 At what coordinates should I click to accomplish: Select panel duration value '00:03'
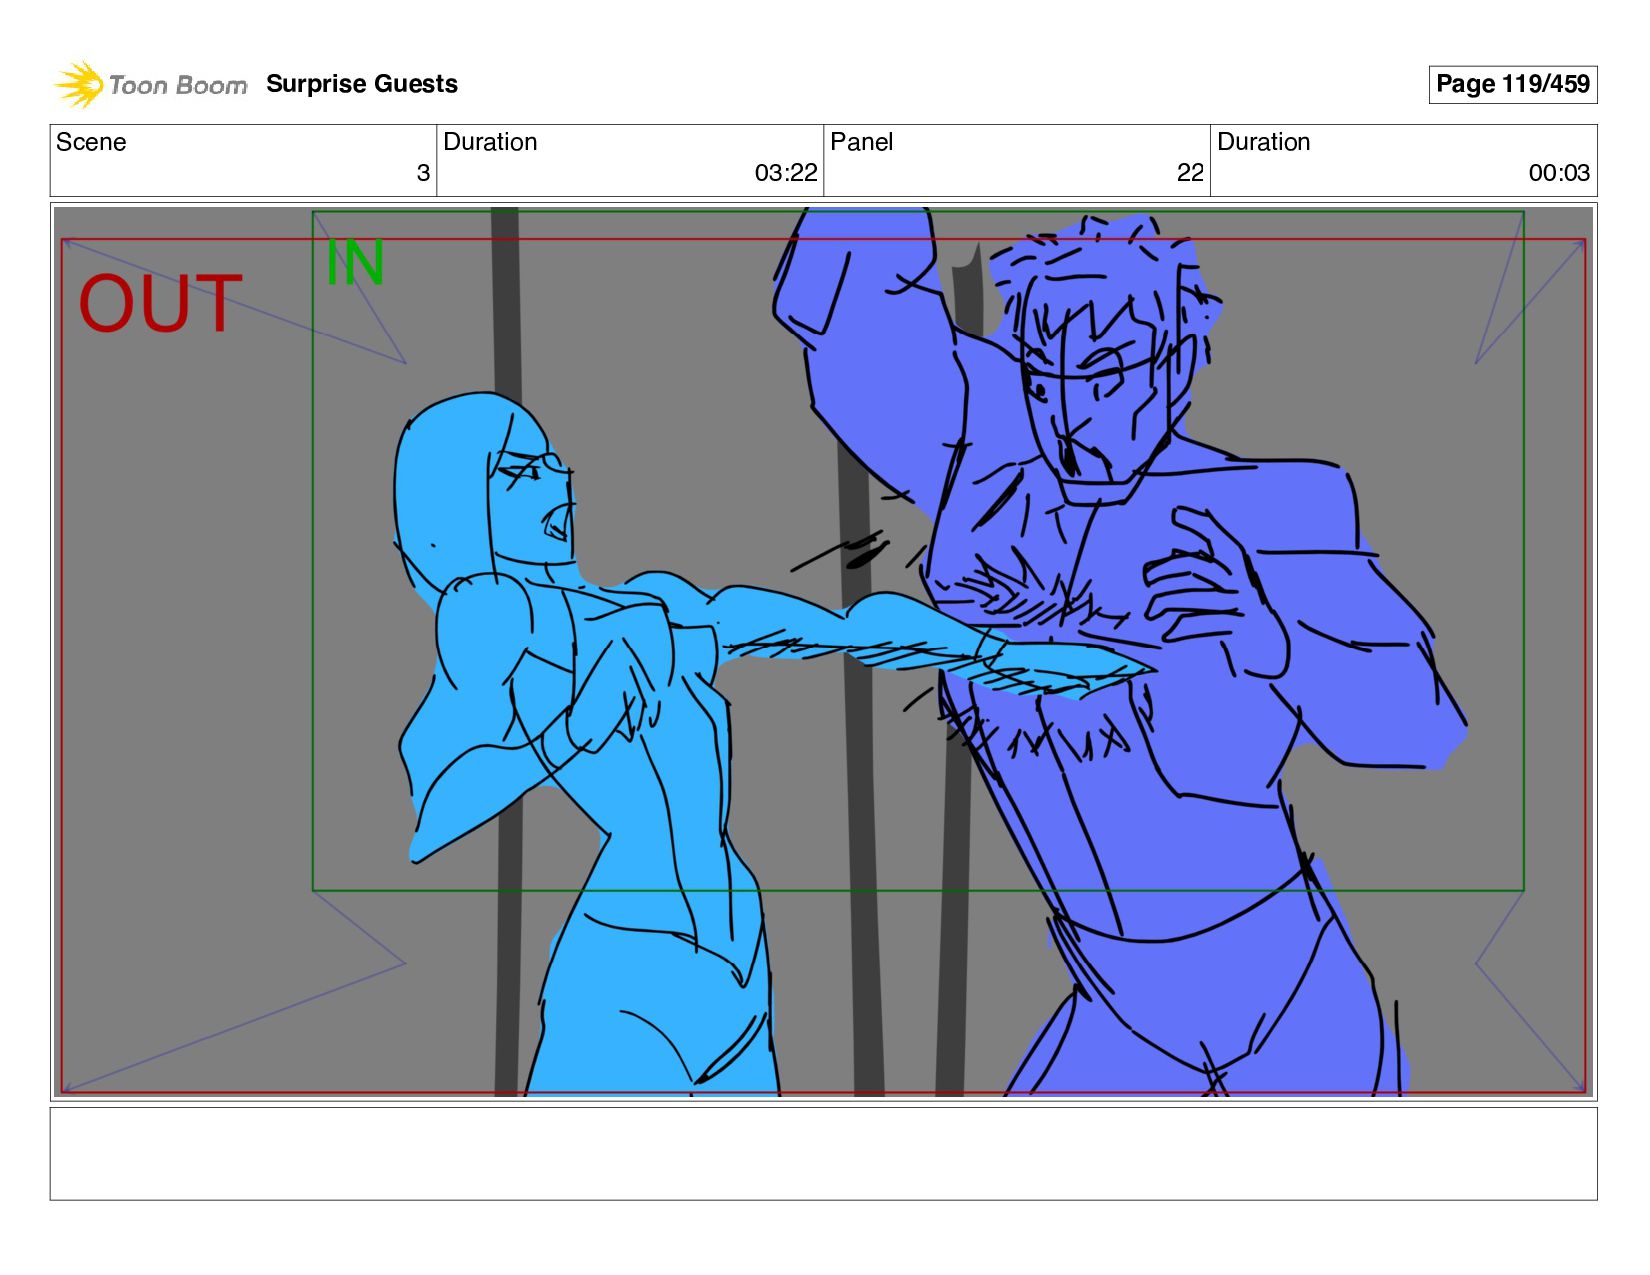click(1559, 173)
